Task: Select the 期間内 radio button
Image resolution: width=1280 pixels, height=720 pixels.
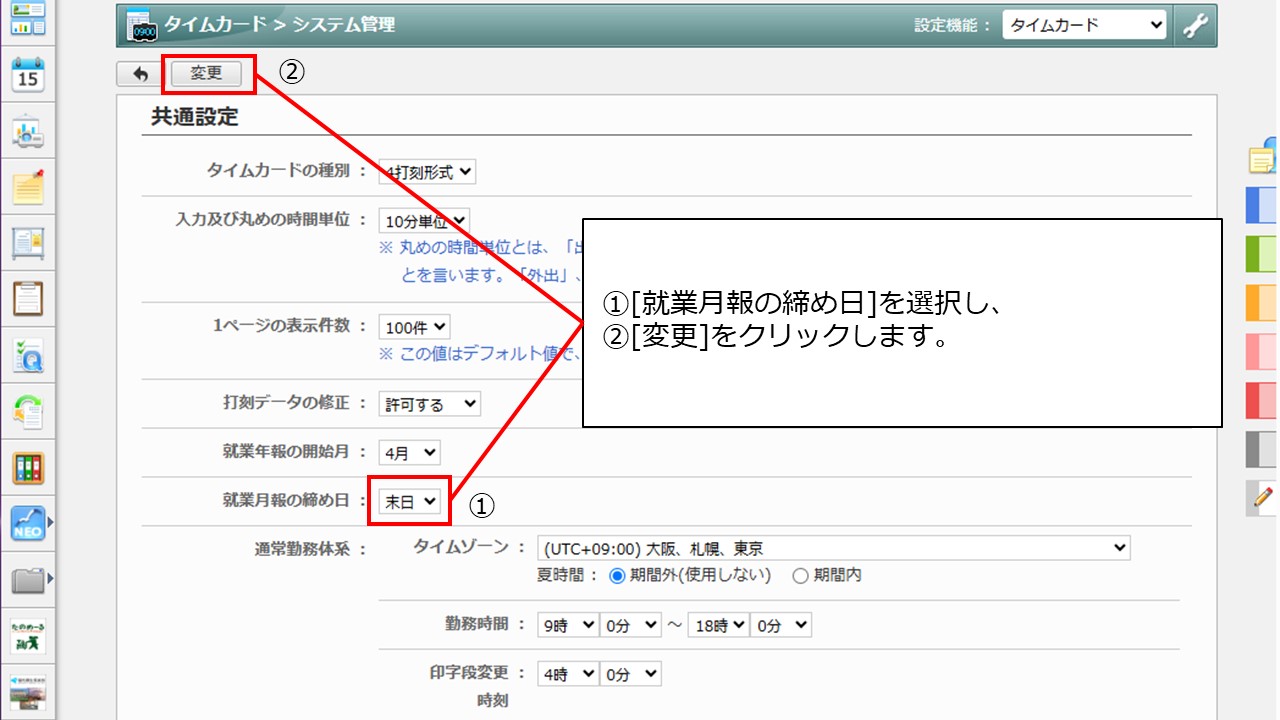Action: [800, 575]
